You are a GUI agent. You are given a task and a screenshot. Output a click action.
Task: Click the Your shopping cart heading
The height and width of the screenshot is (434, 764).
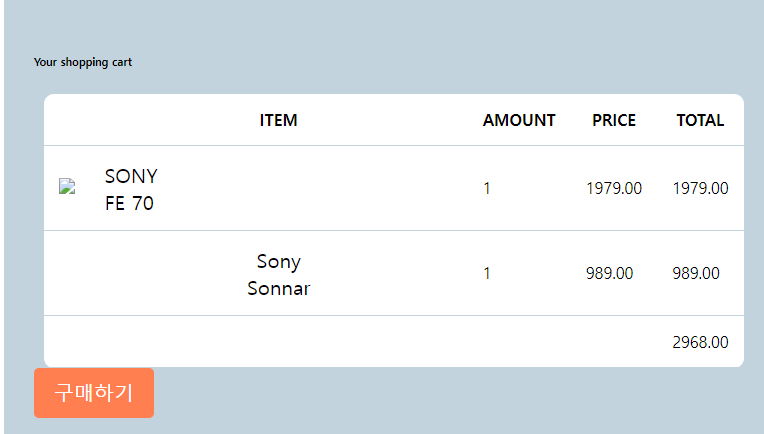83,62
